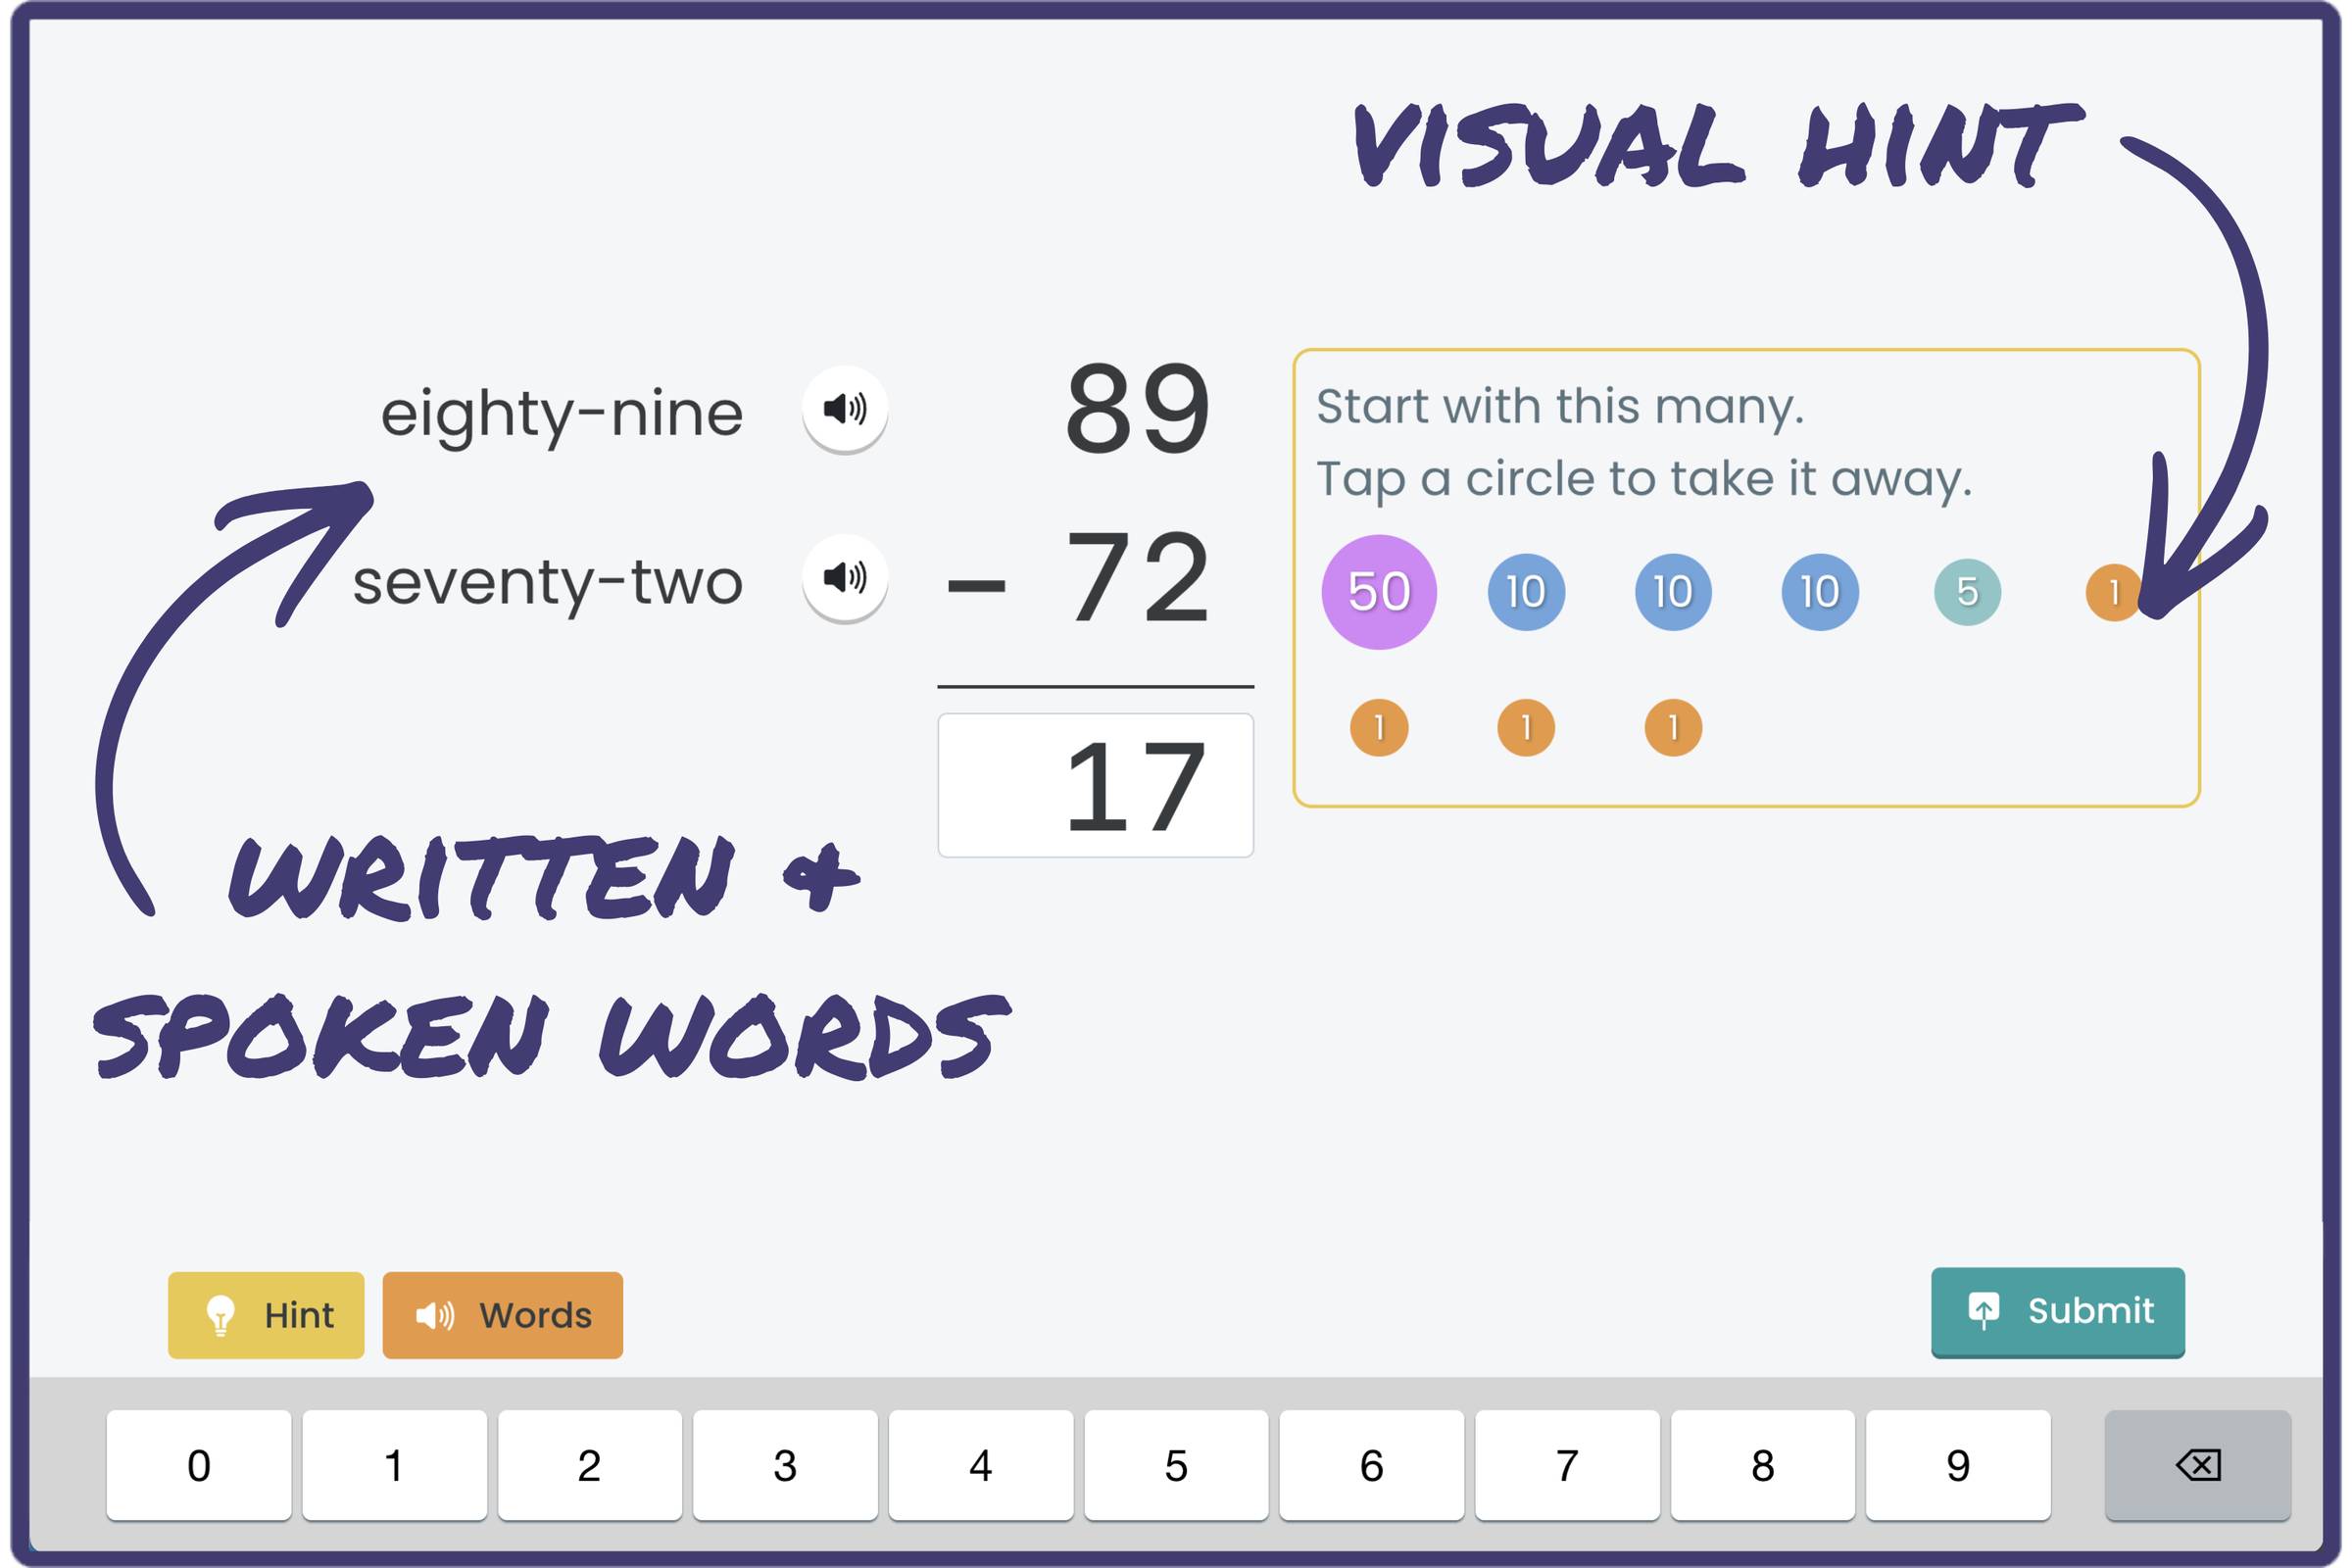
Task: Tap the bottom-left orange 1 circle
Action: tap(1378, 727)
